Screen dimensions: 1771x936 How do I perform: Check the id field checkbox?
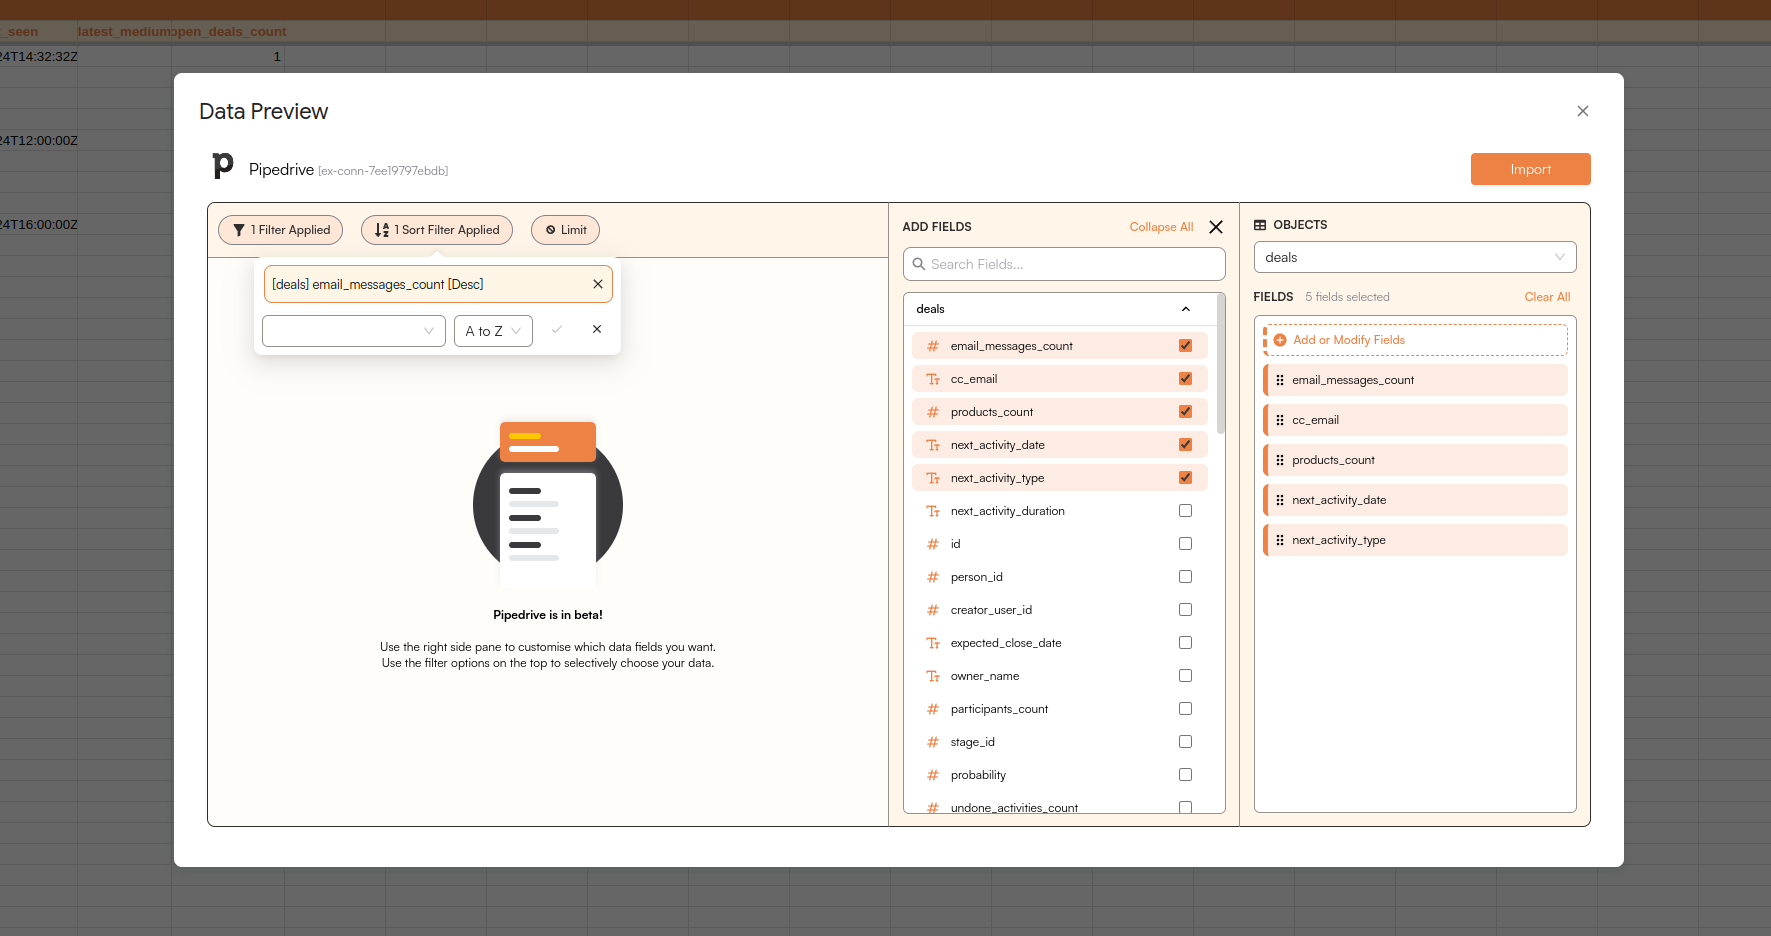1185,544
